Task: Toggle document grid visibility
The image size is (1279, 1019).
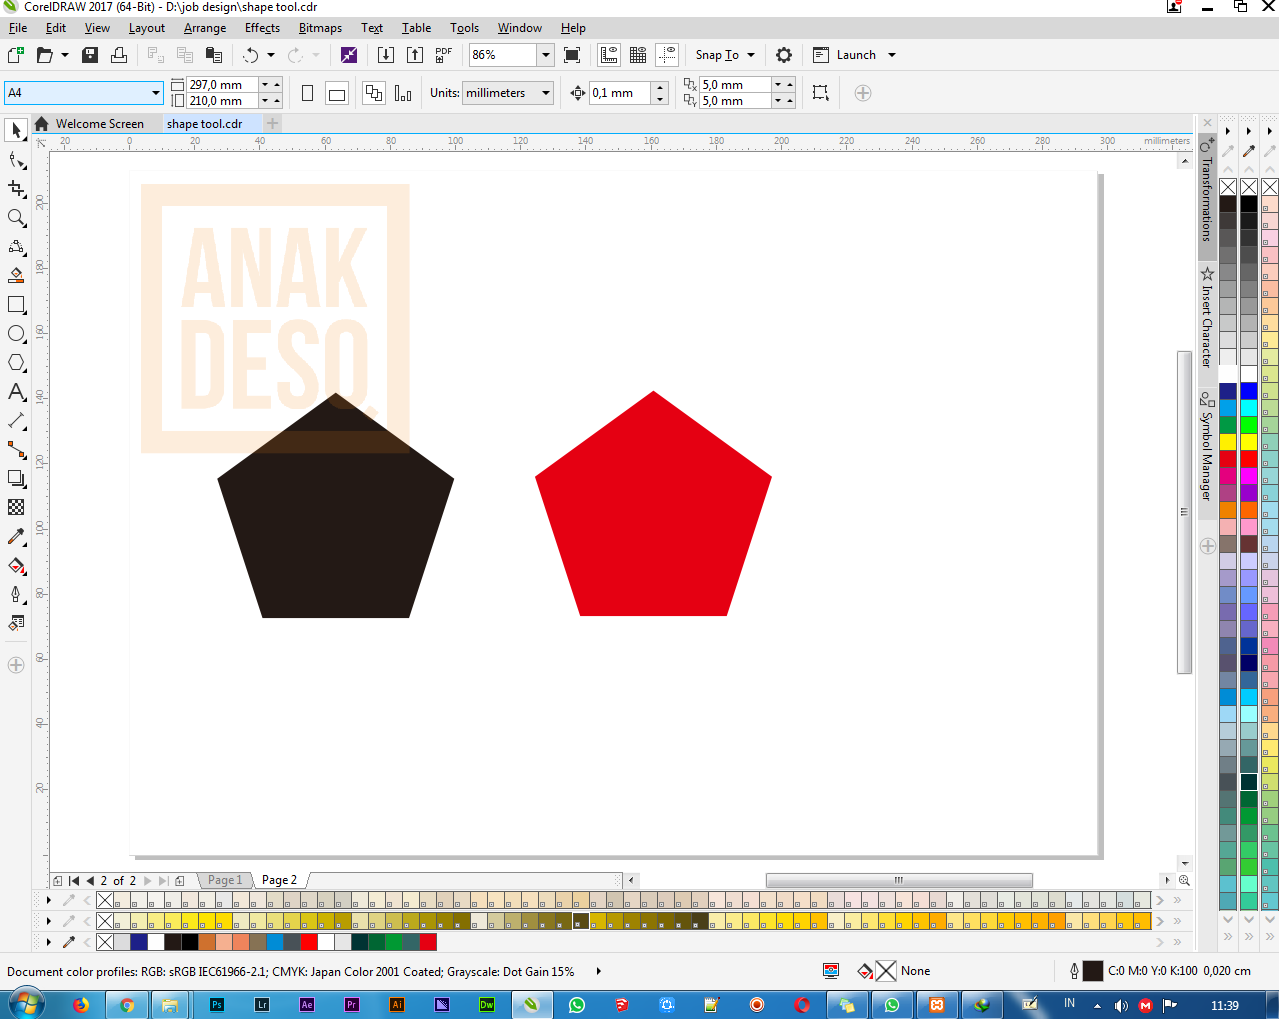Action: [x=637, y=55]
